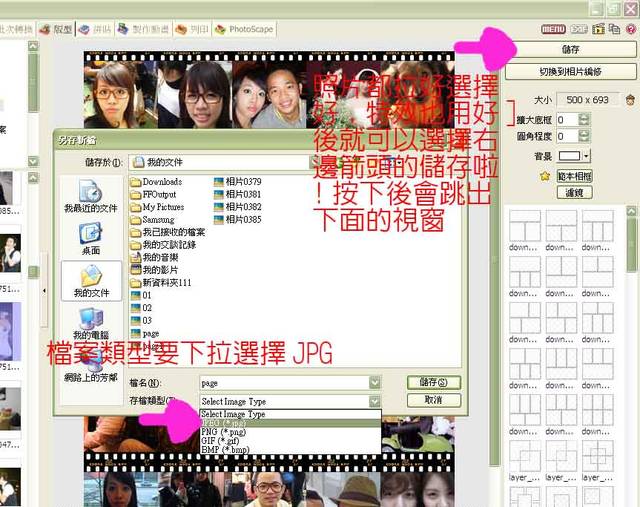Screen dimensions: 640x507
Task: Click the 濾鏡 filter button
Action: (575, 192)
